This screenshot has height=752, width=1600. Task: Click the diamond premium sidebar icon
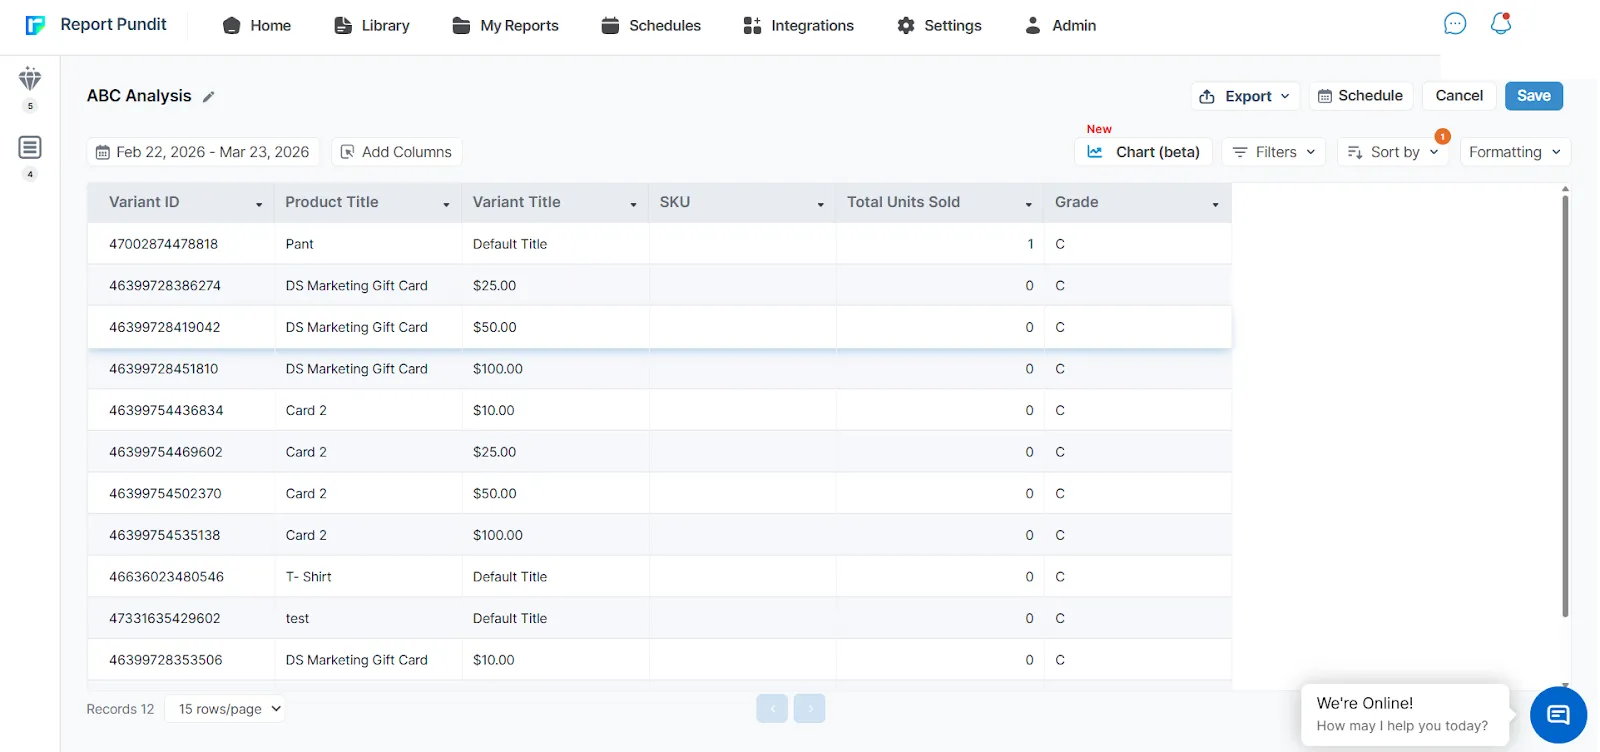(30, 79)
